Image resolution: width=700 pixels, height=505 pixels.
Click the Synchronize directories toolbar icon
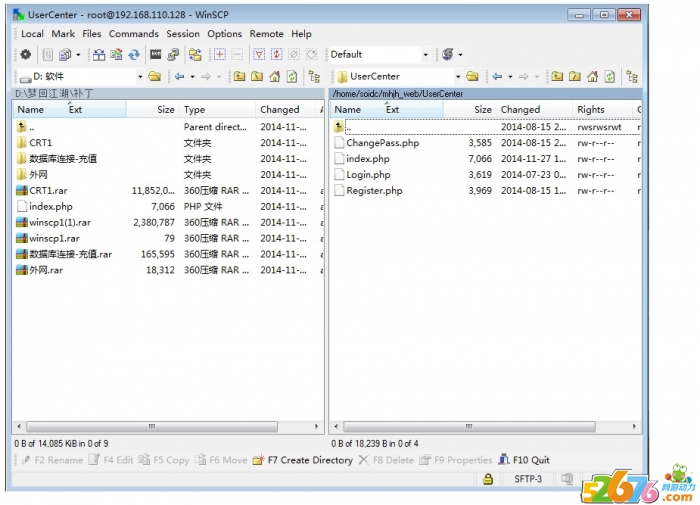(x=117, y=54)
